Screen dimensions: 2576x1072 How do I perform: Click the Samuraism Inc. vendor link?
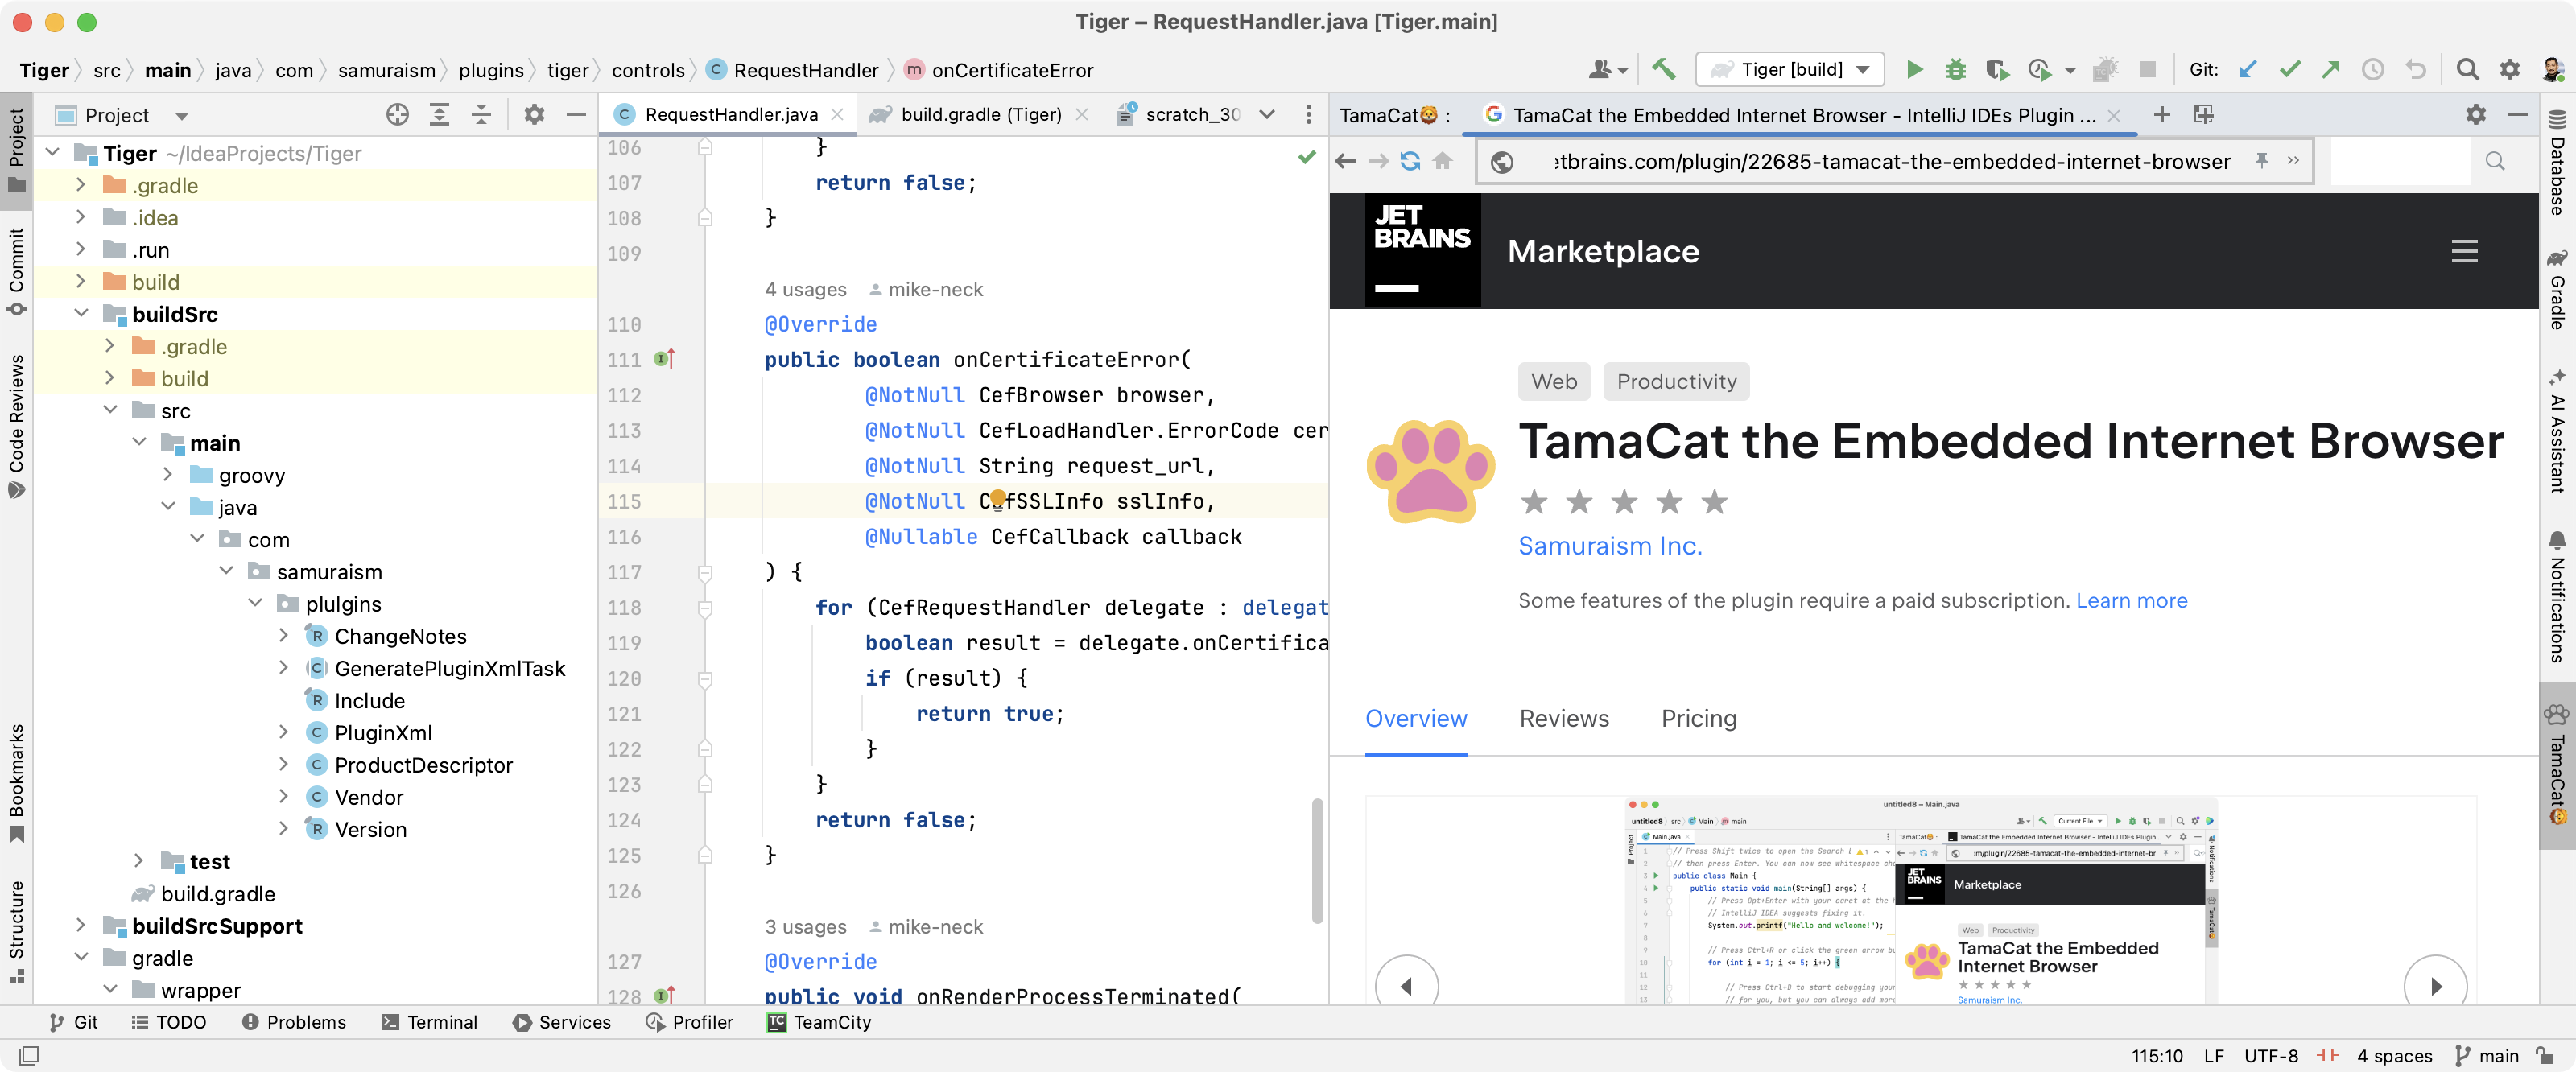tap(1609, 545)
